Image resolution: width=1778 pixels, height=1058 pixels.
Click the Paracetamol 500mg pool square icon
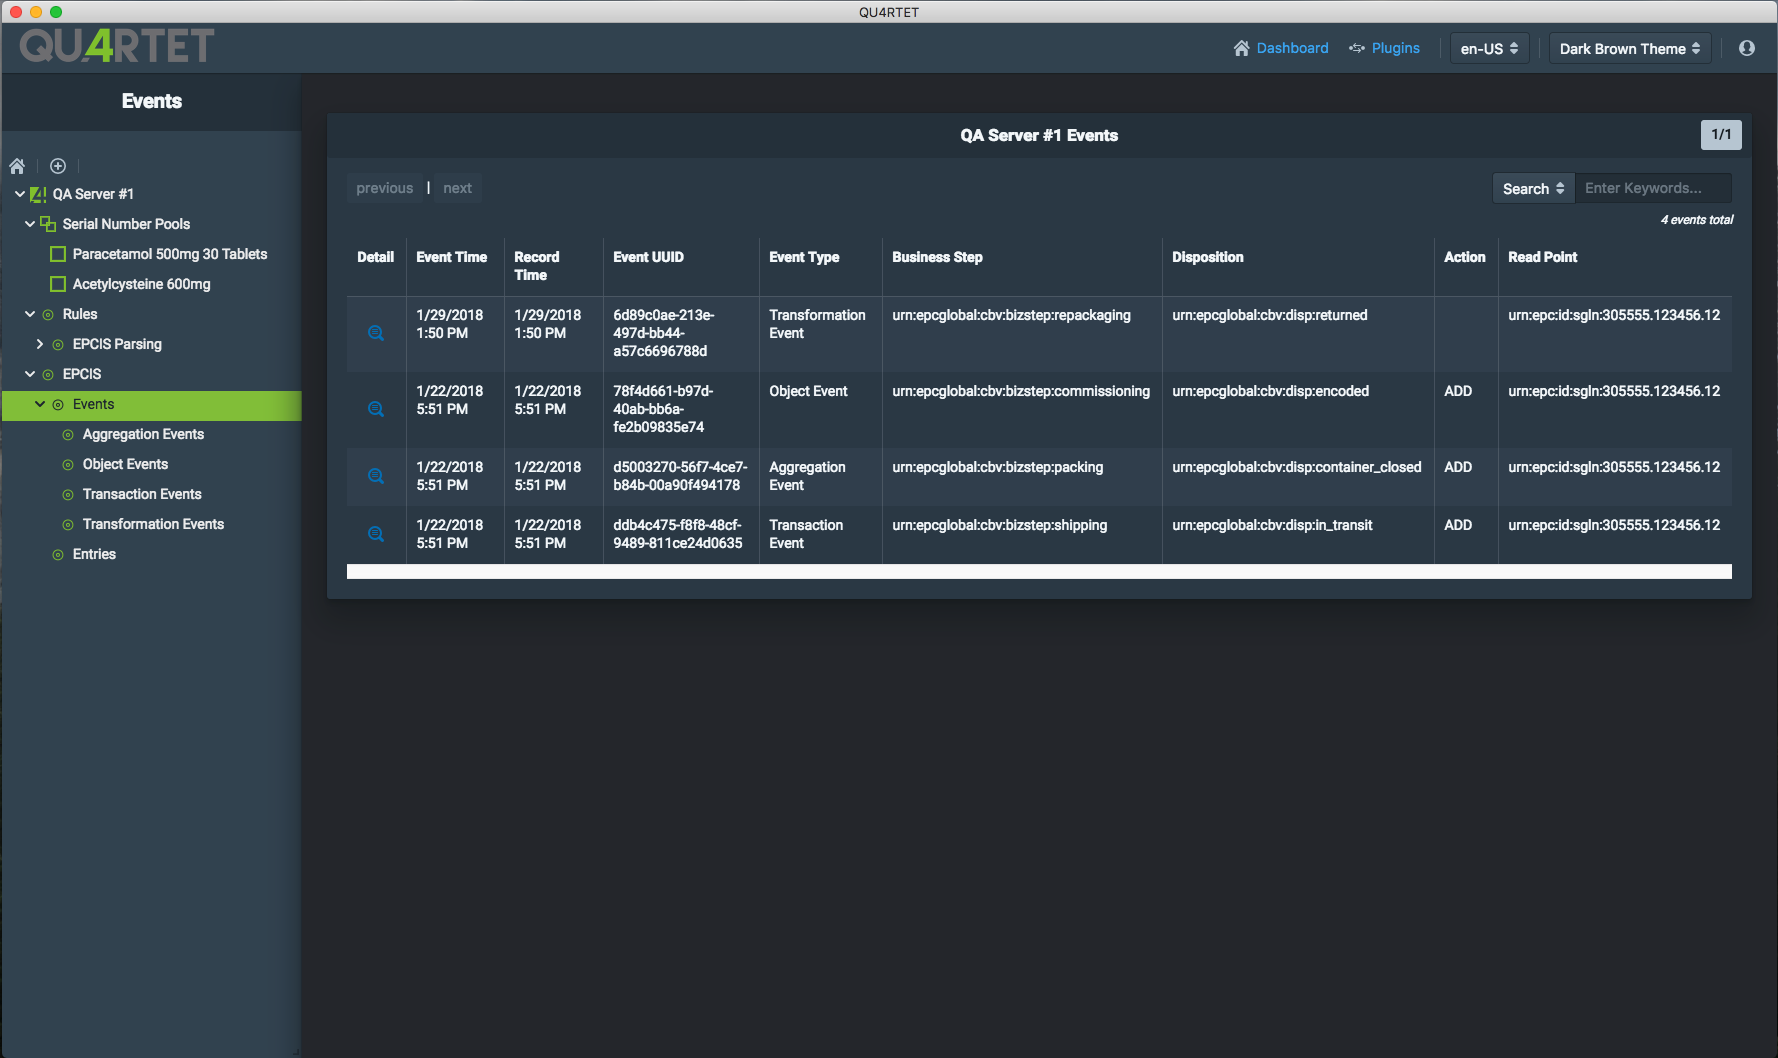(x=58, y=254)
